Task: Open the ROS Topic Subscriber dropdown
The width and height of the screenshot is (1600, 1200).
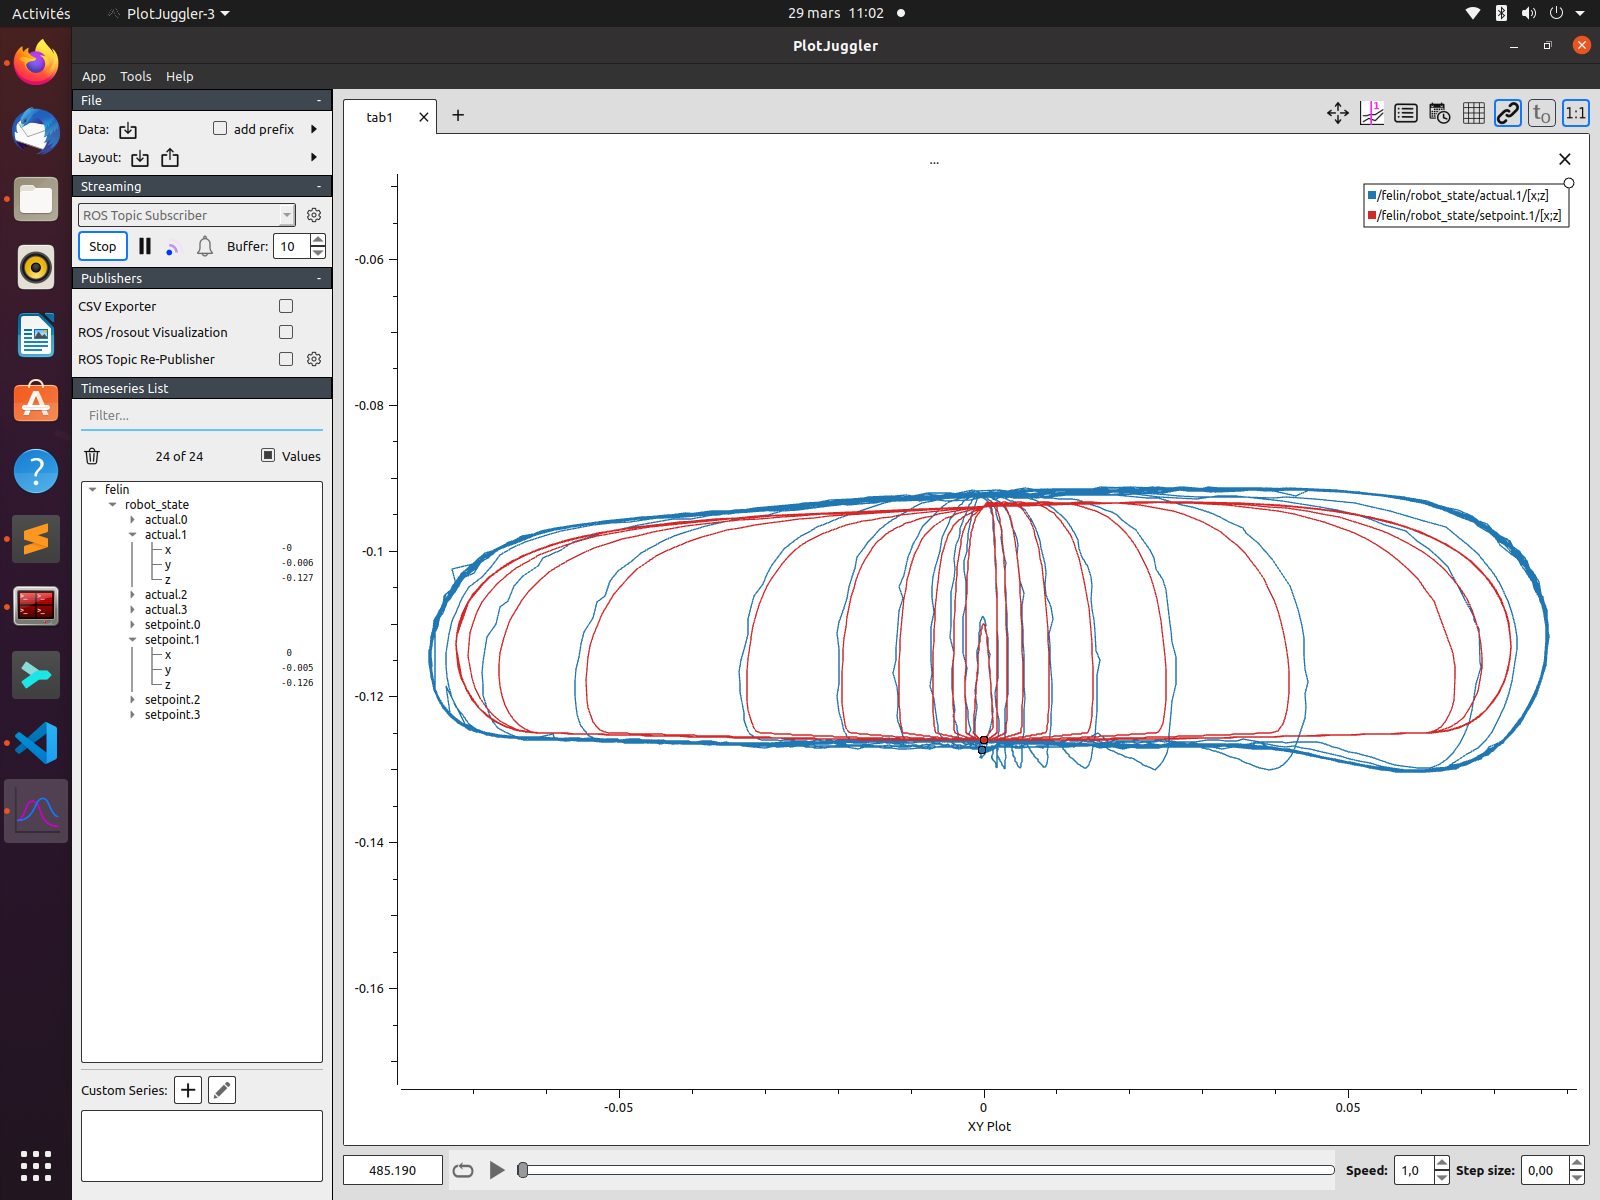Action: click(x=187, y=215)
